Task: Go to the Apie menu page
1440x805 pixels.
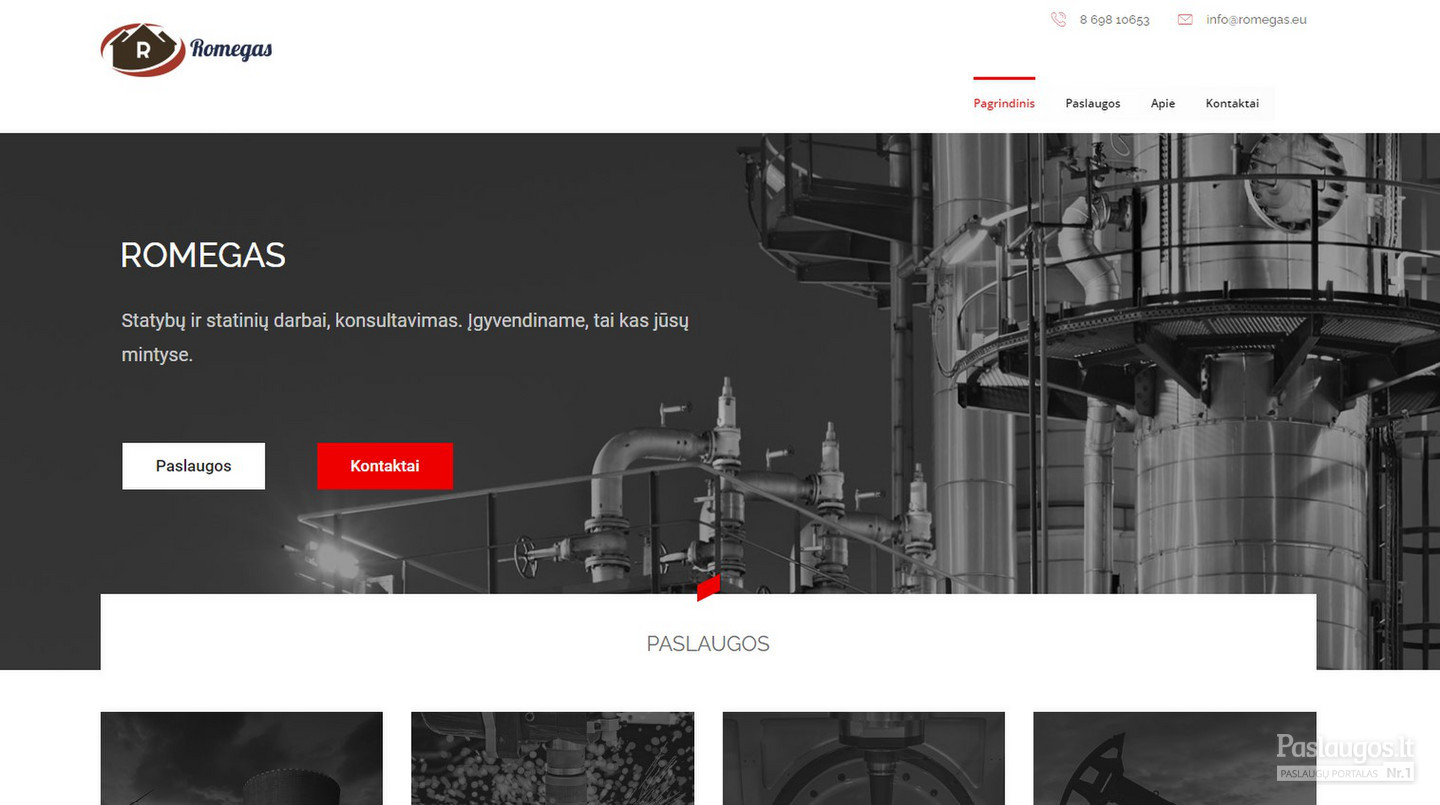Action: [1163, 103]
